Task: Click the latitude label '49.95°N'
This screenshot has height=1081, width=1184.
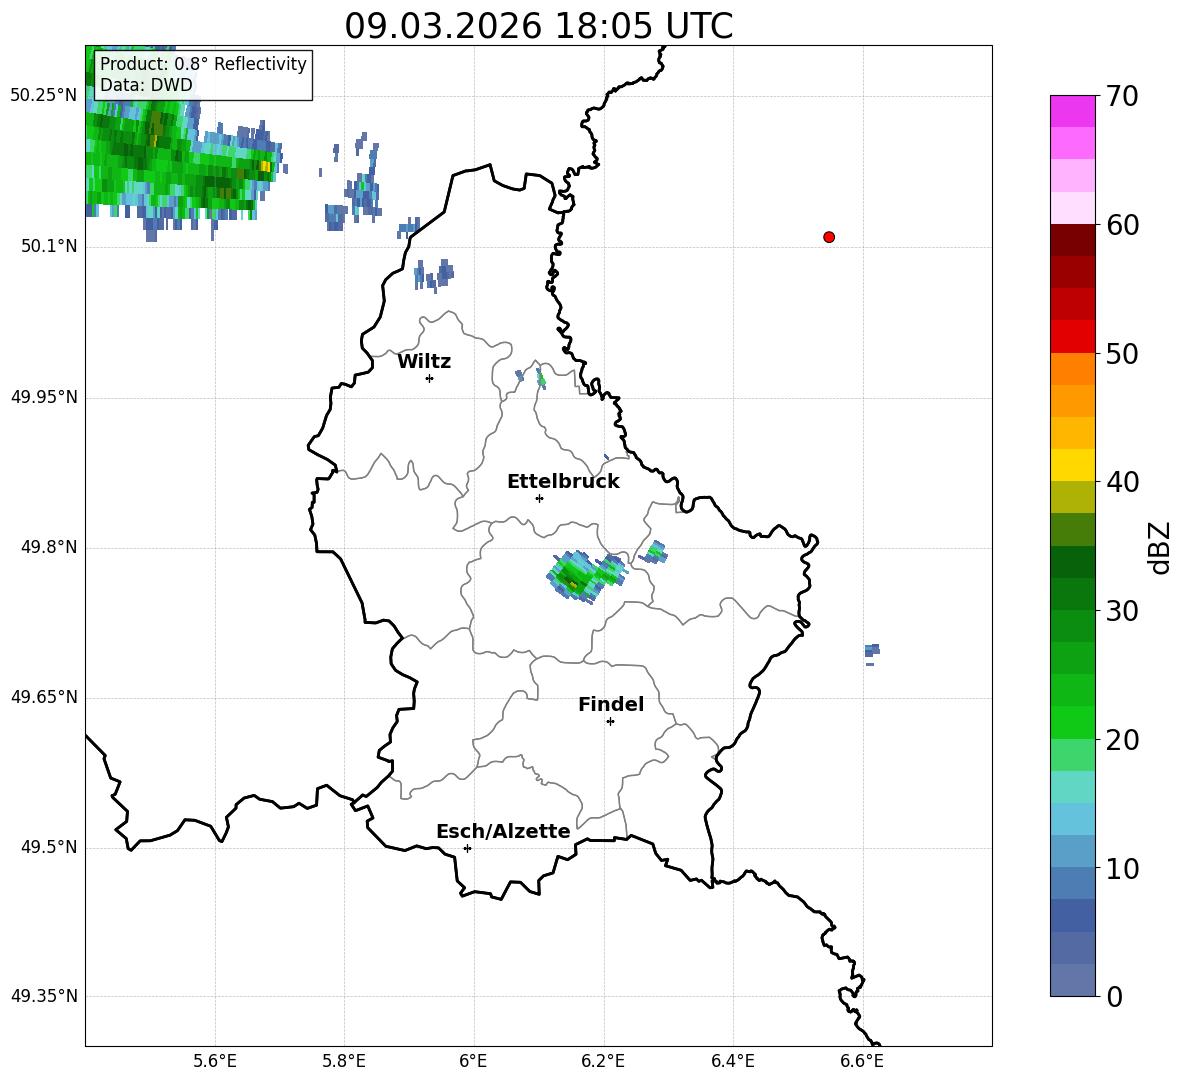Action: [x=44, y=397]
